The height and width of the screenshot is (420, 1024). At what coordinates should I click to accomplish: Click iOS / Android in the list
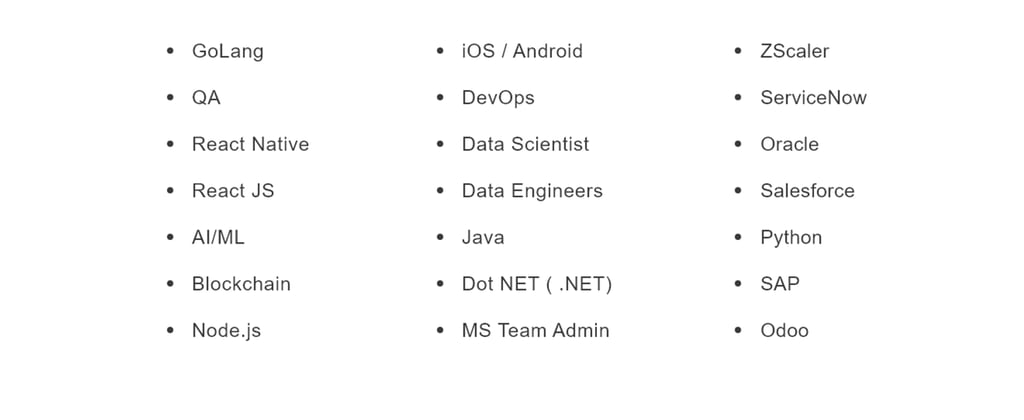pos(522,52)
